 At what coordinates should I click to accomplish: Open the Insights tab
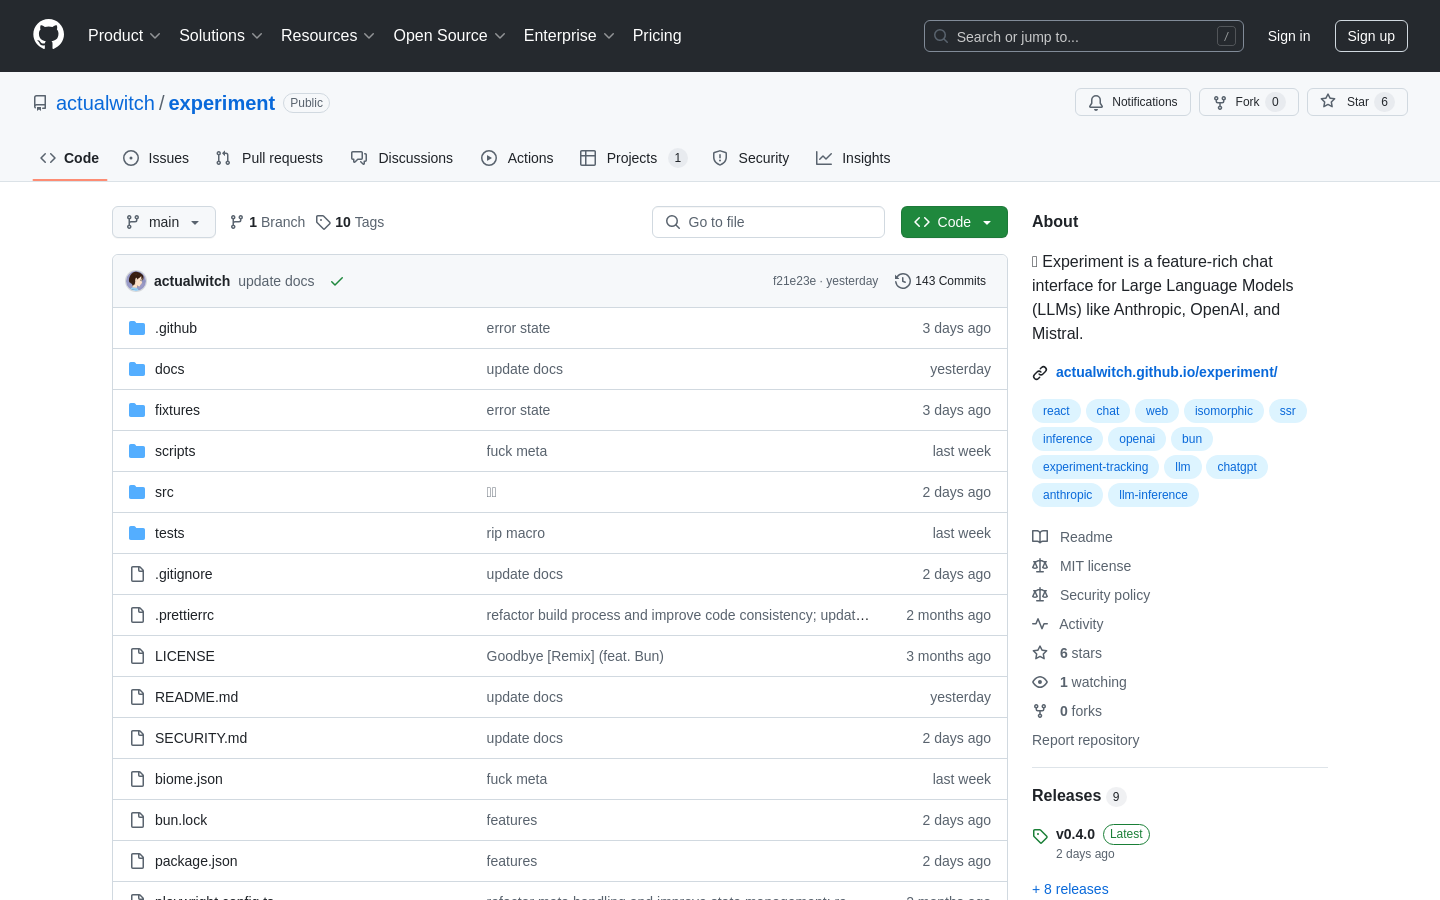pyautogui.click(x=853, y=158)
